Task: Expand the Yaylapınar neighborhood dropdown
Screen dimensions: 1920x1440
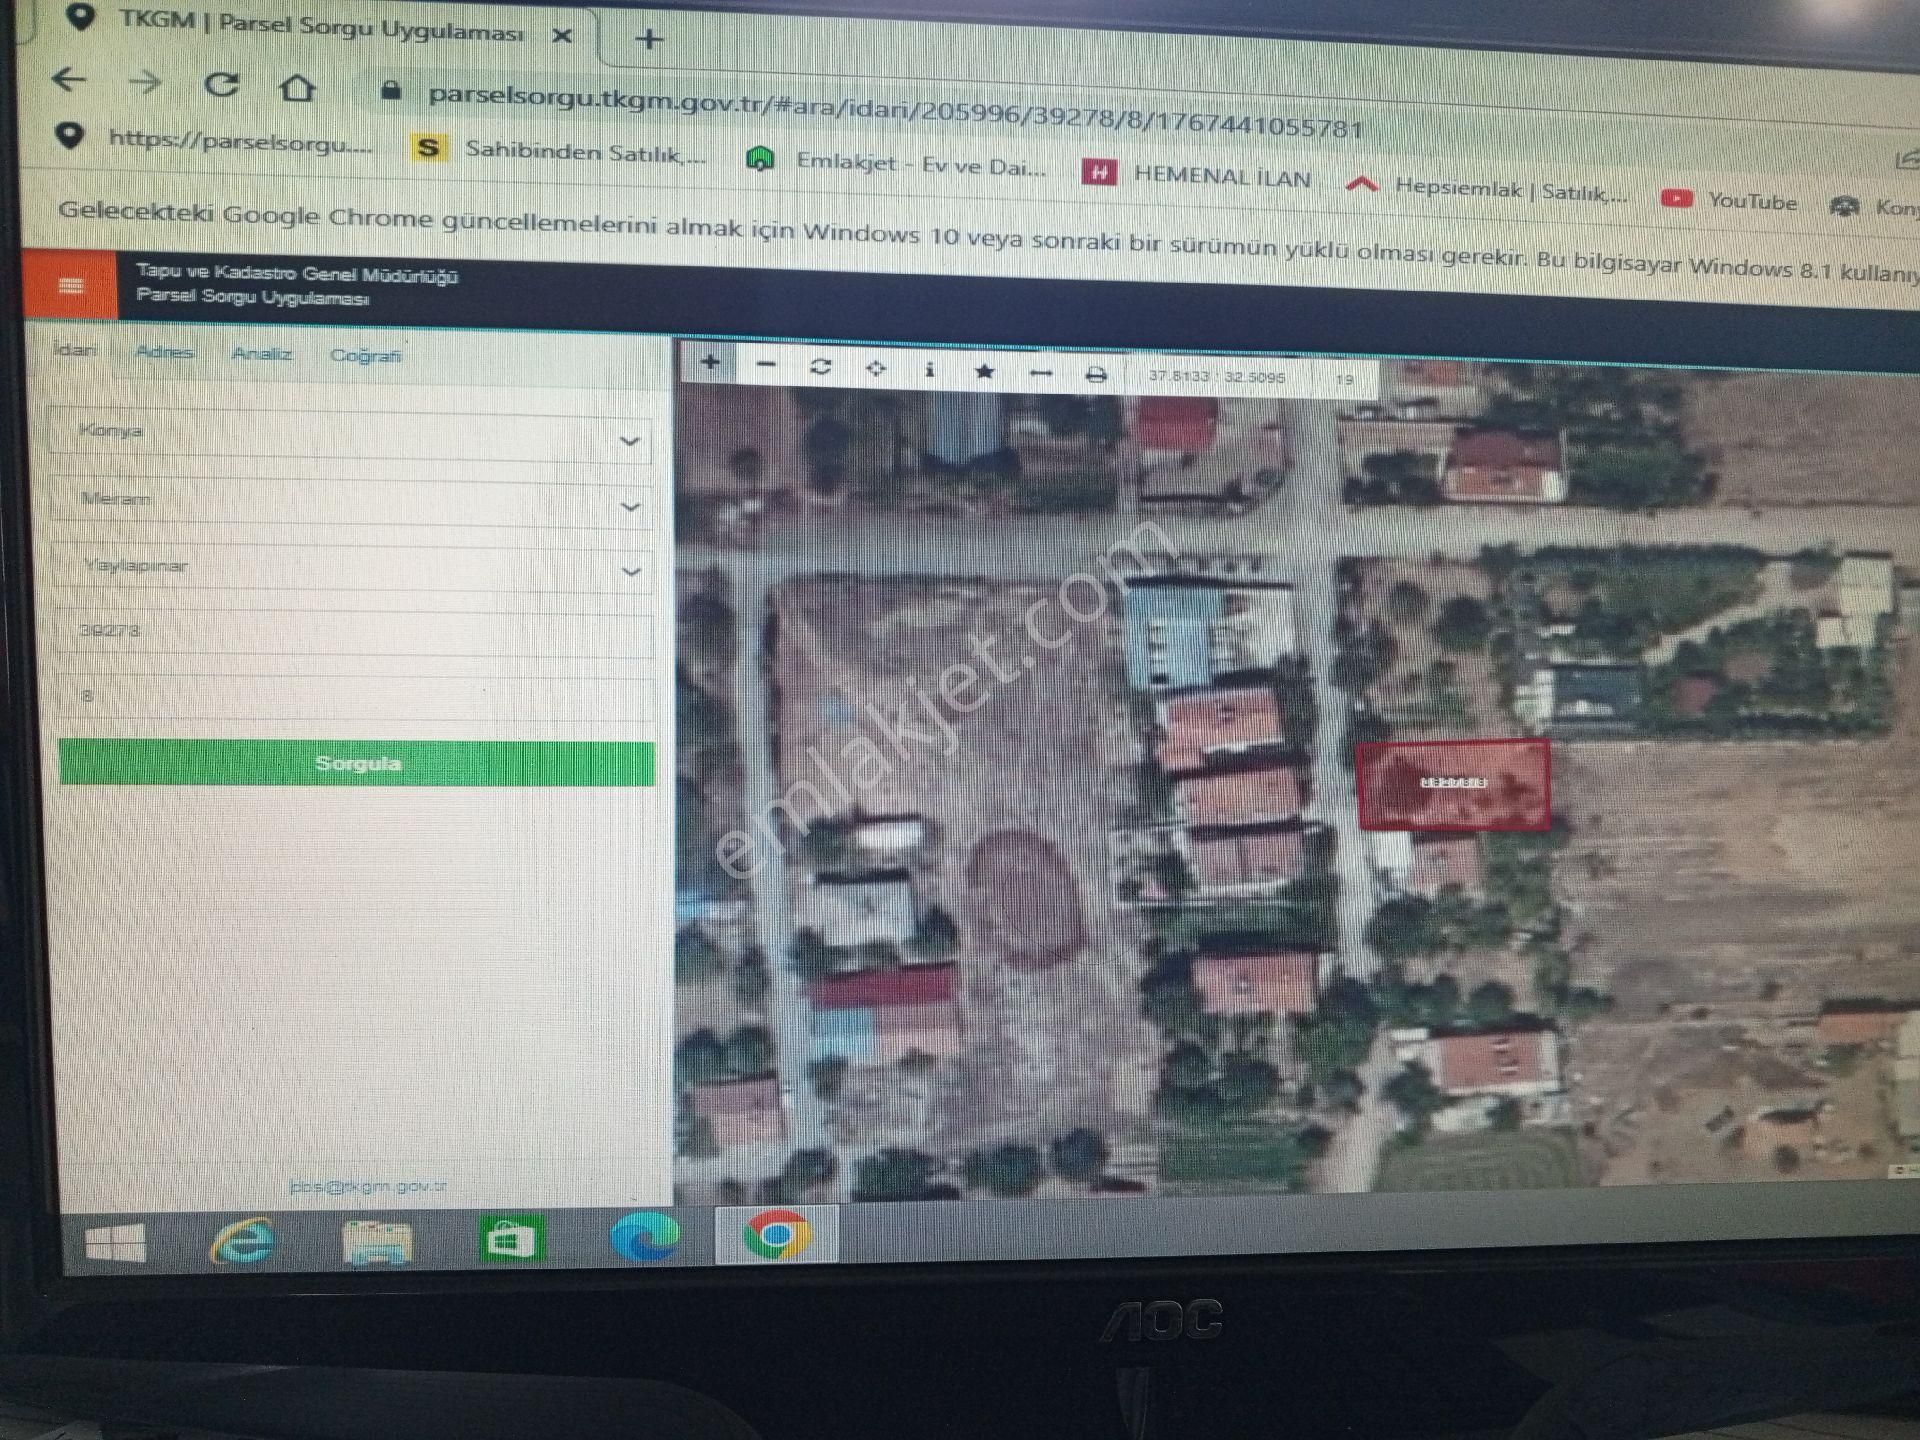Action: pos(632,574)
